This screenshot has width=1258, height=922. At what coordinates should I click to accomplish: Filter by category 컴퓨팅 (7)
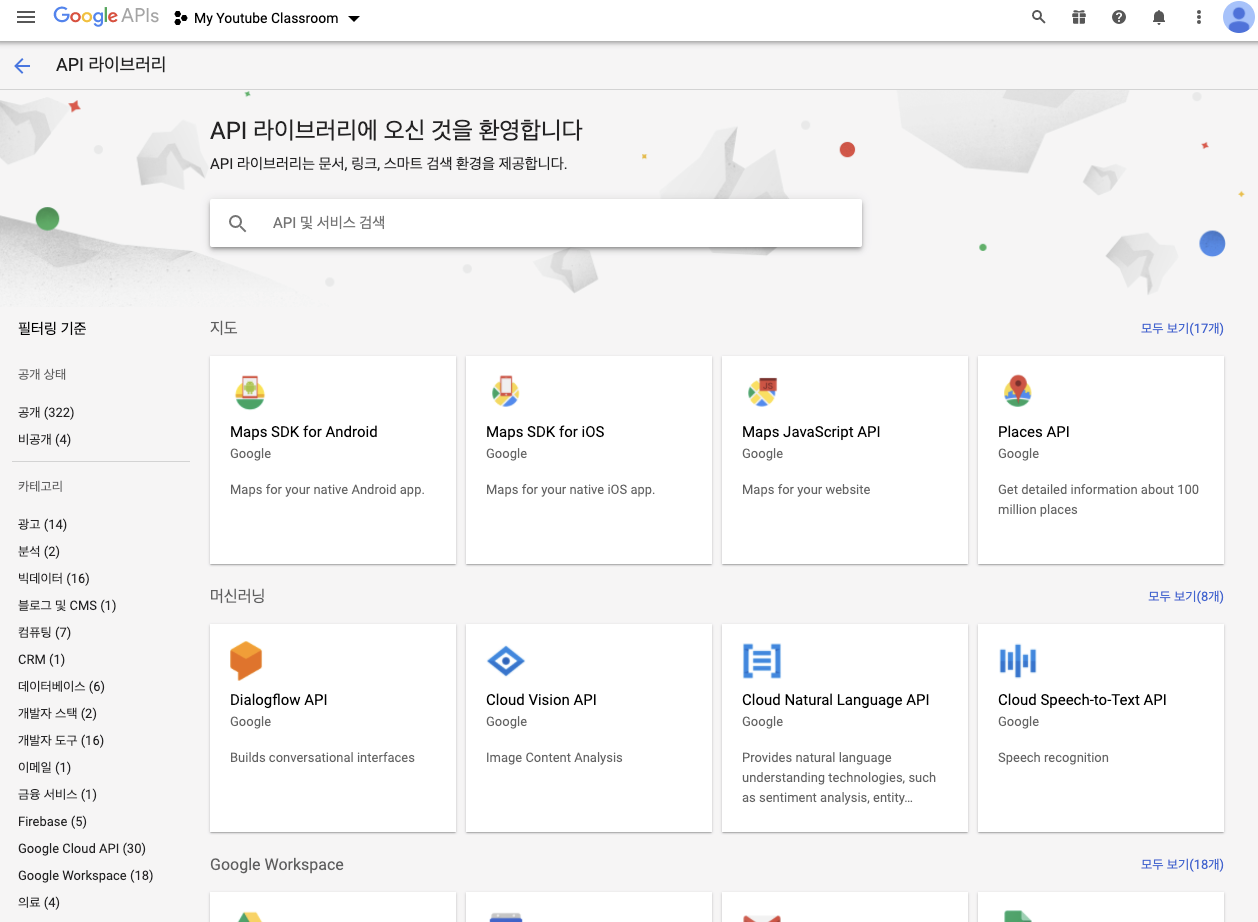pyautogui.click(x=44, y=632)
